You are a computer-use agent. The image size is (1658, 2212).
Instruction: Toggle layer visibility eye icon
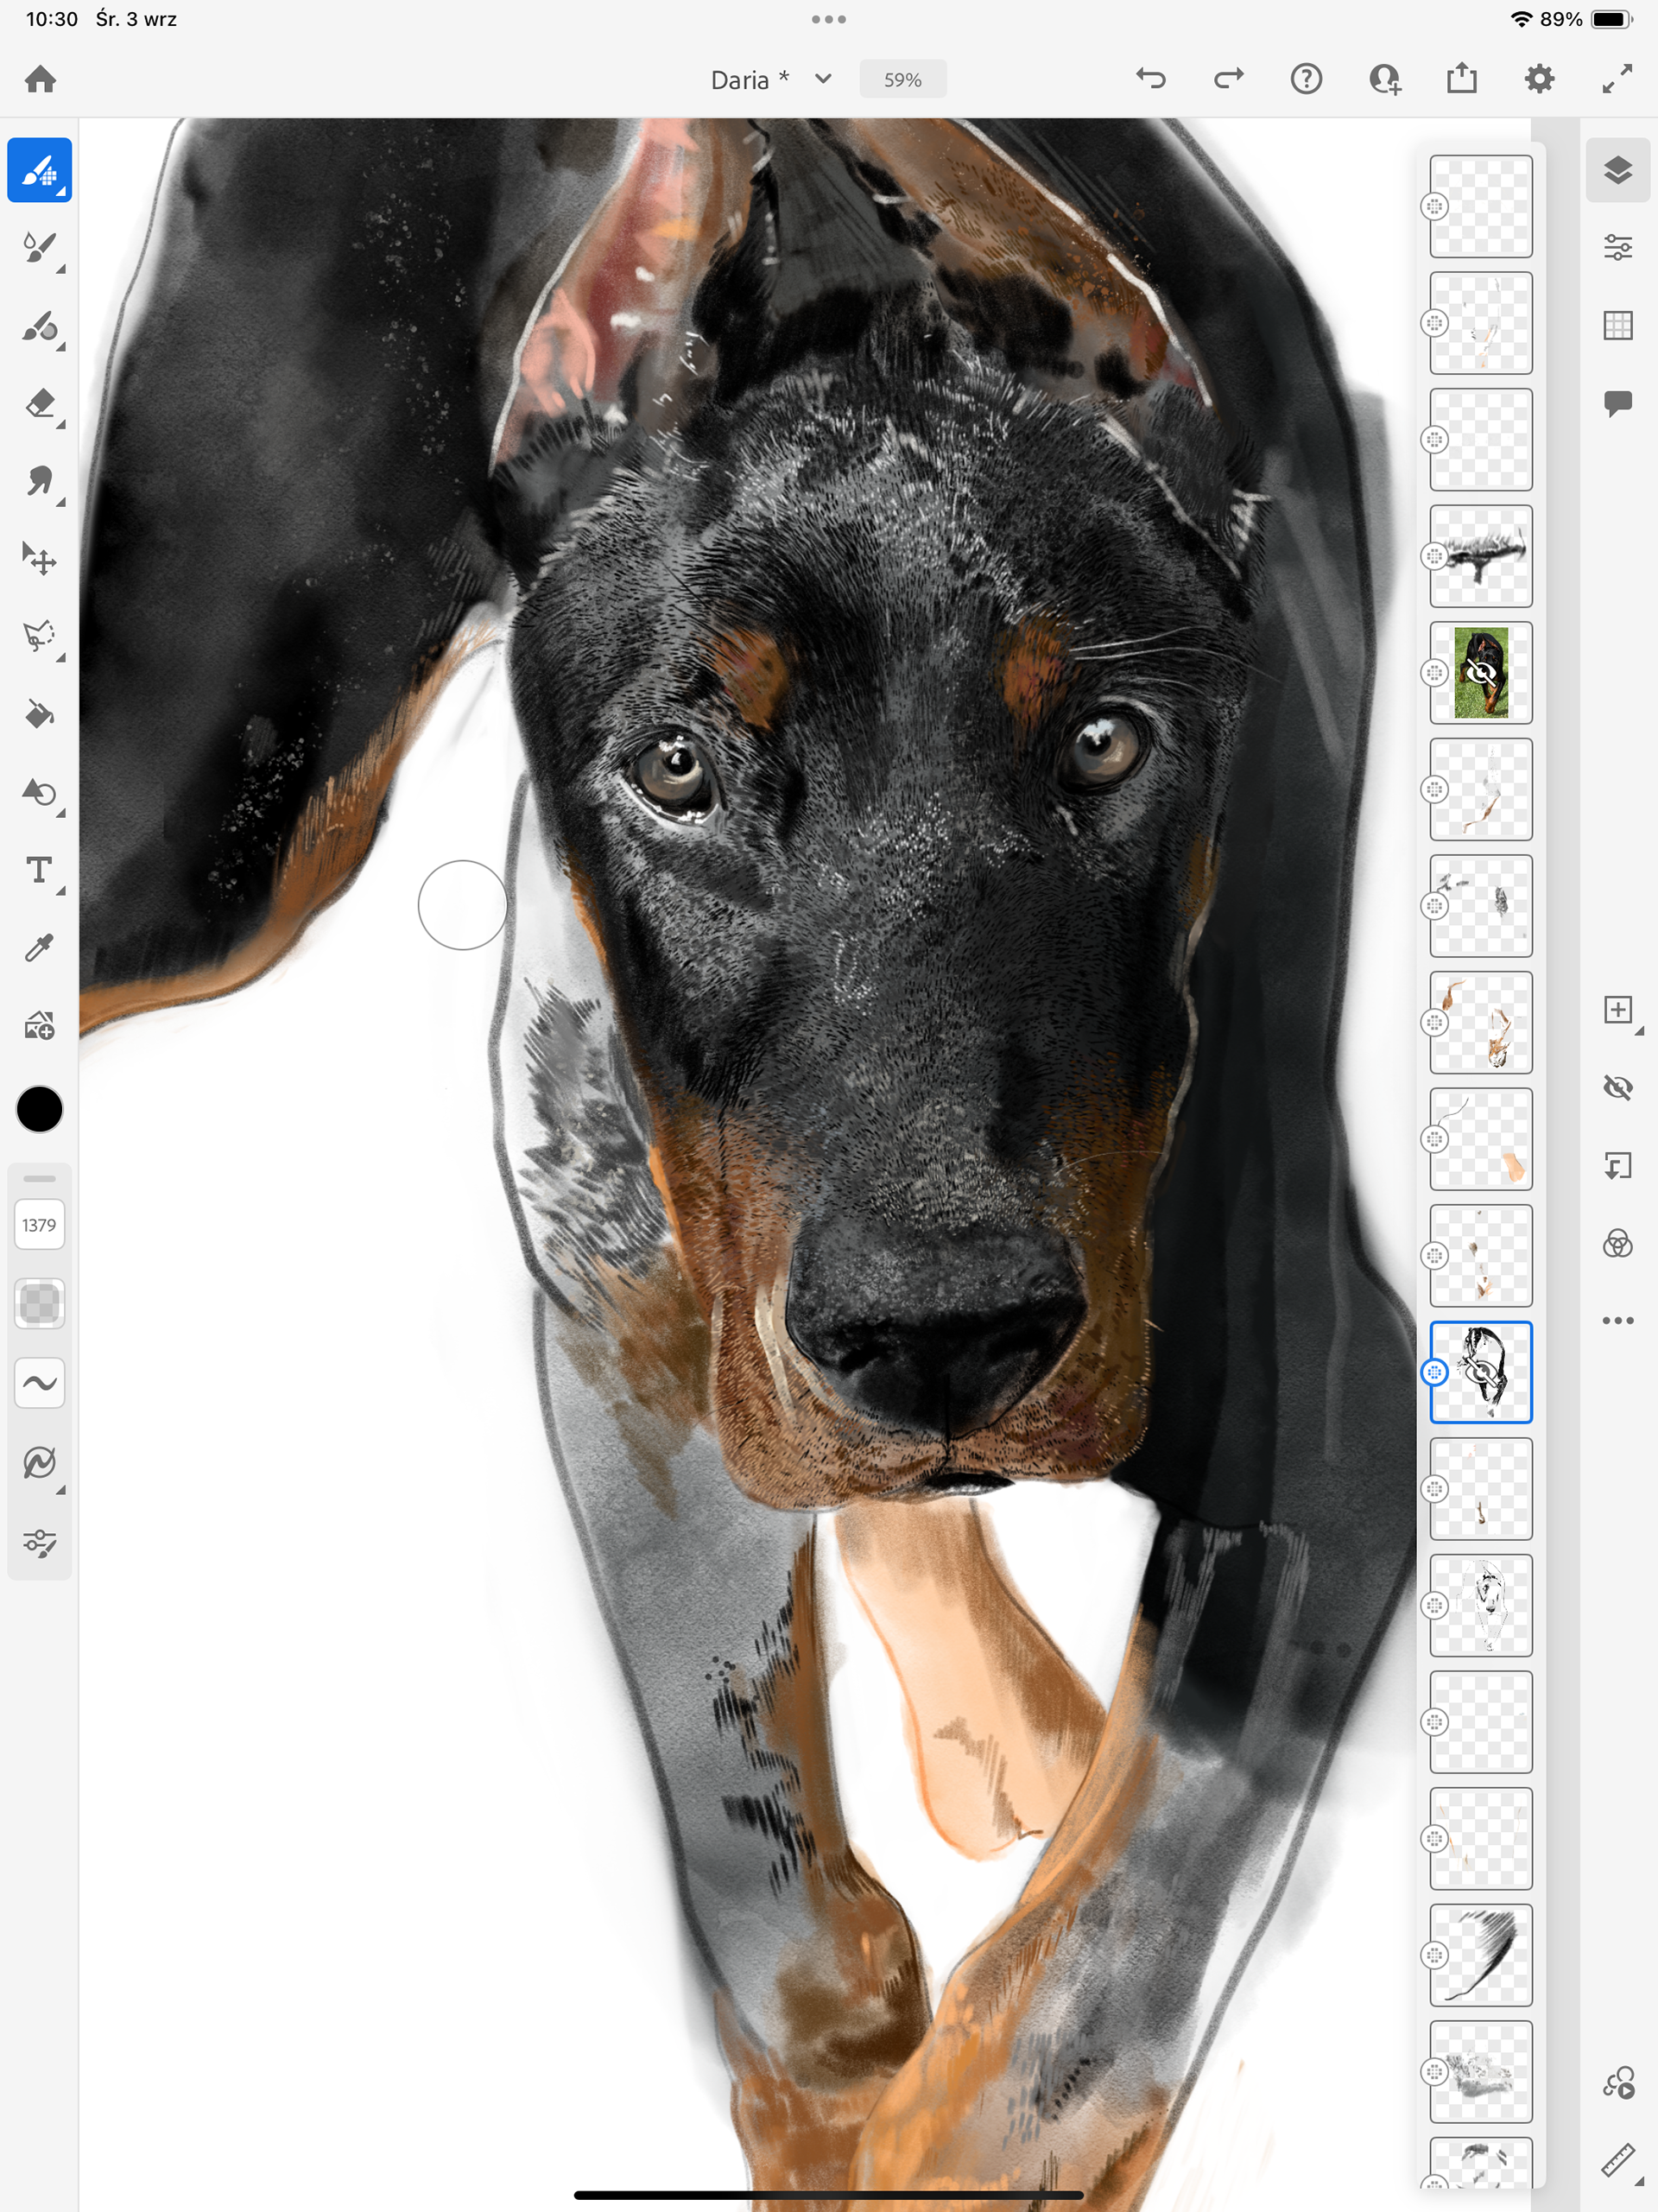[1617, 1087]
